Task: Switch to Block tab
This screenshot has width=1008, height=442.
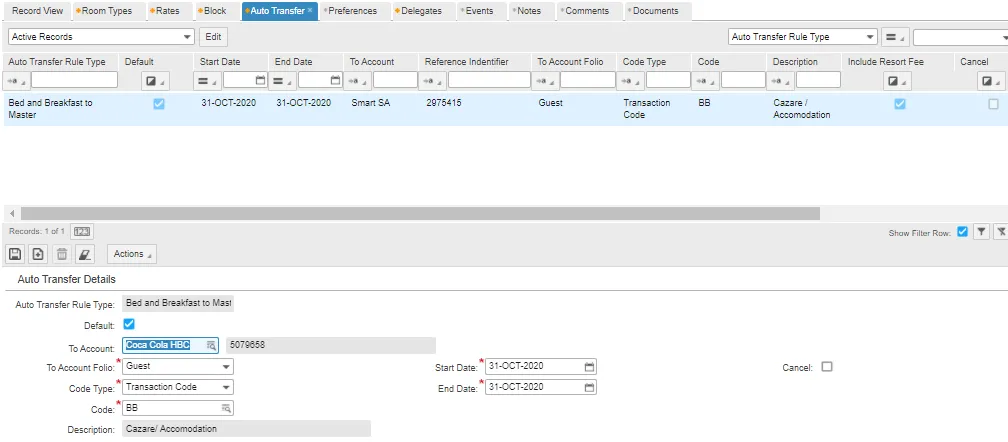Action: pyautogui.click(x=215, y=11)
